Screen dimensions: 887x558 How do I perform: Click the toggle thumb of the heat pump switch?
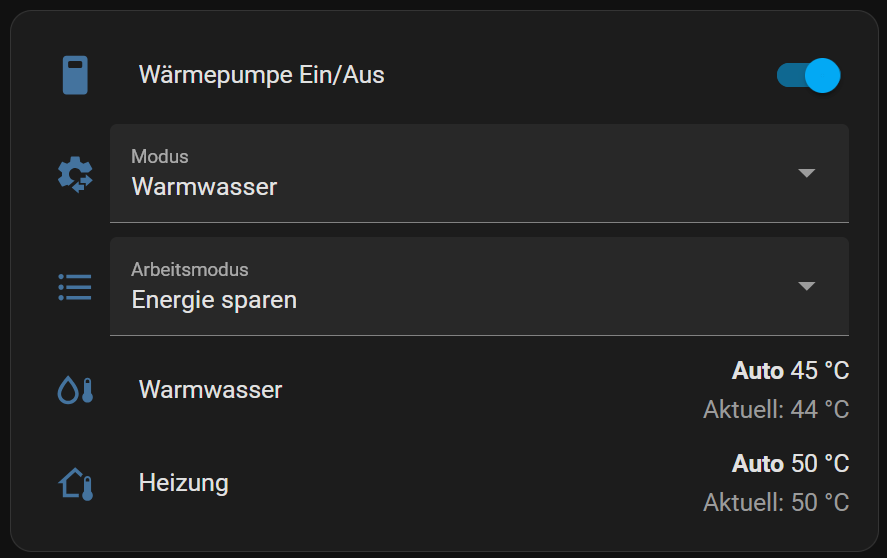(x=822, y=75)
